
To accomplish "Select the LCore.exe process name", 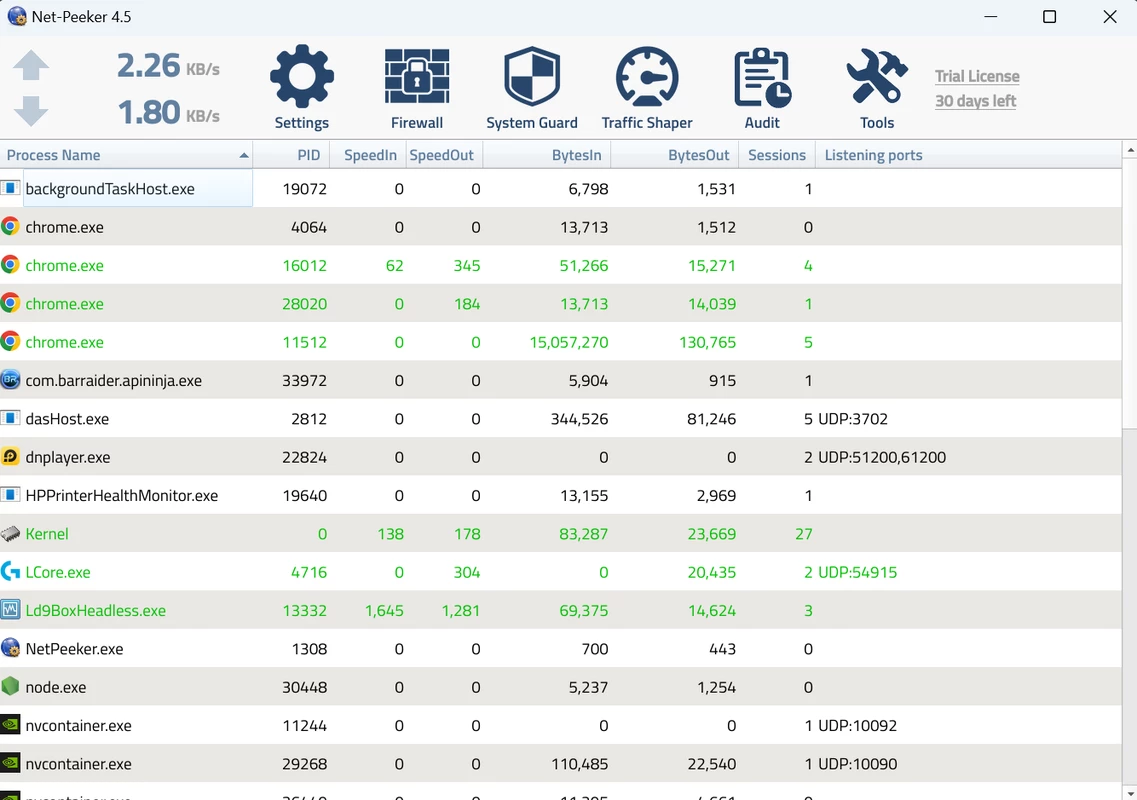I will pos(58,572).
